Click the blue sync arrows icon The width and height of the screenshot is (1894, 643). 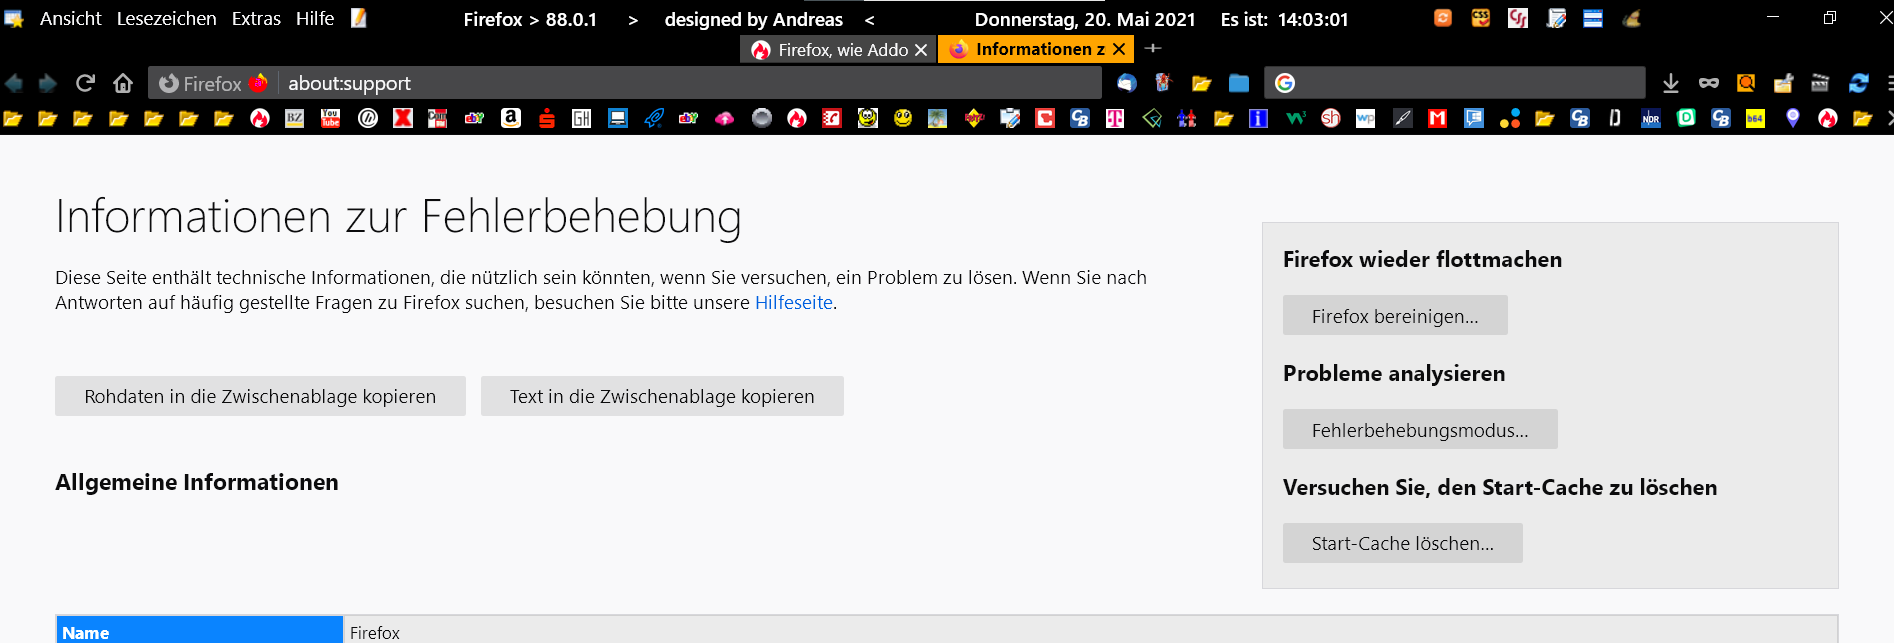[1859, 83]
